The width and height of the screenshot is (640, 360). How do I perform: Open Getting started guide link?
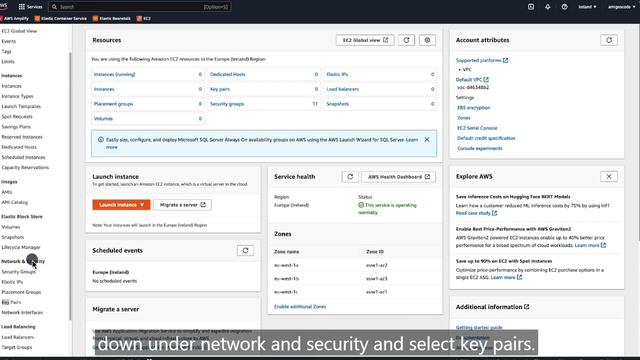pyautogui.click(x=479, y=327)
